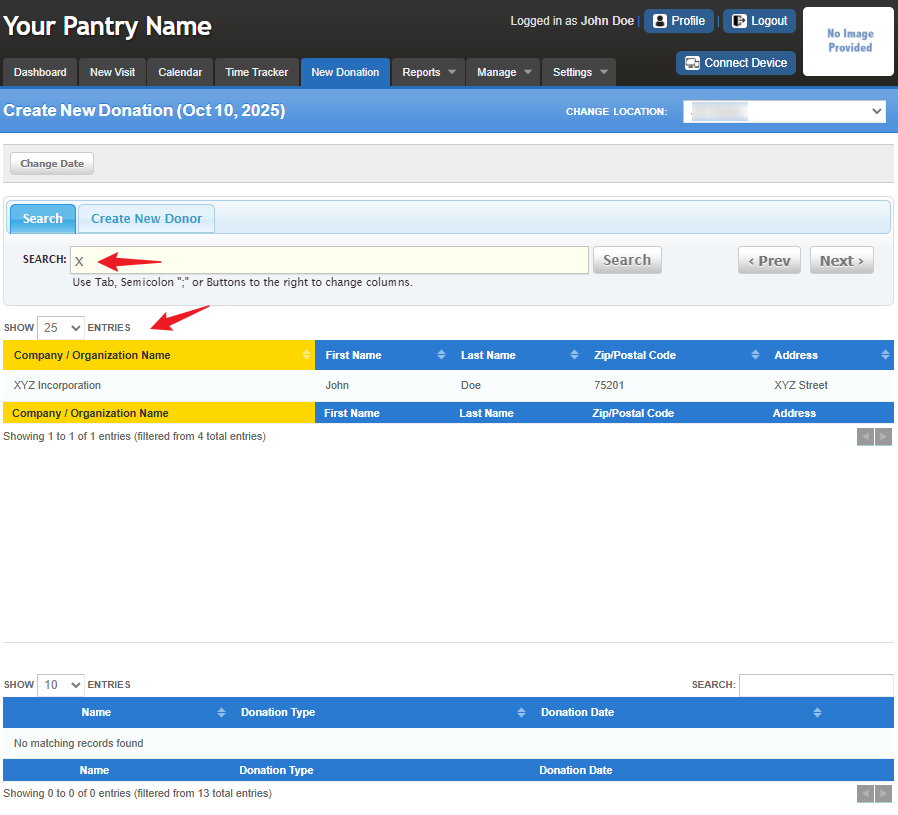Click the Change Date button
898x815 pixels.
click(x=52, y=164)
